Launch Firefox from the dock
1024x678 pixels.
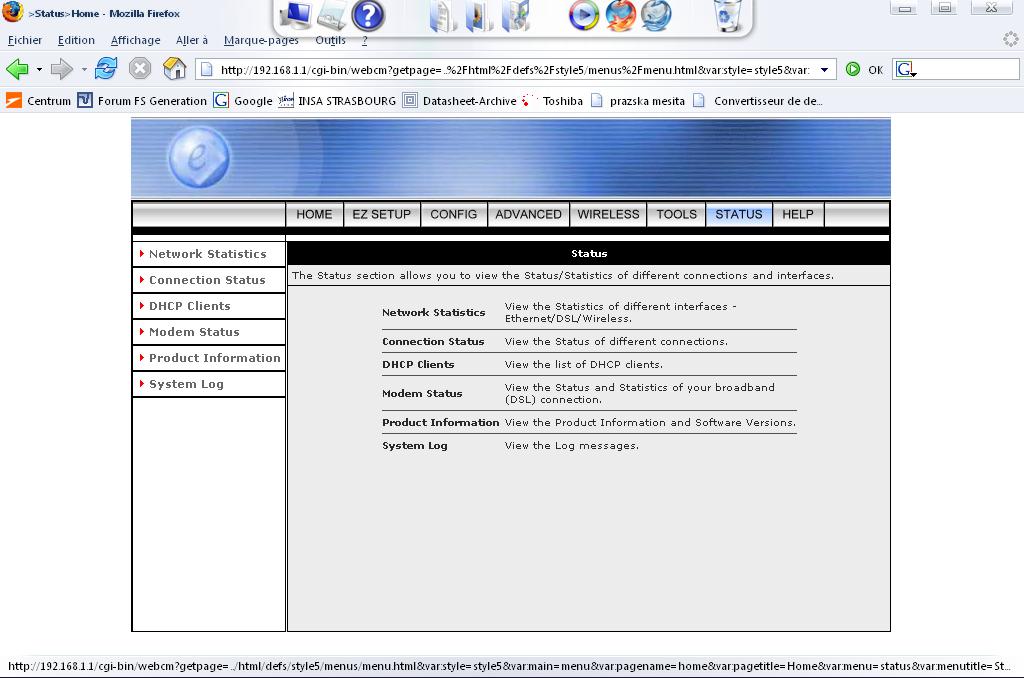point(620,16)
